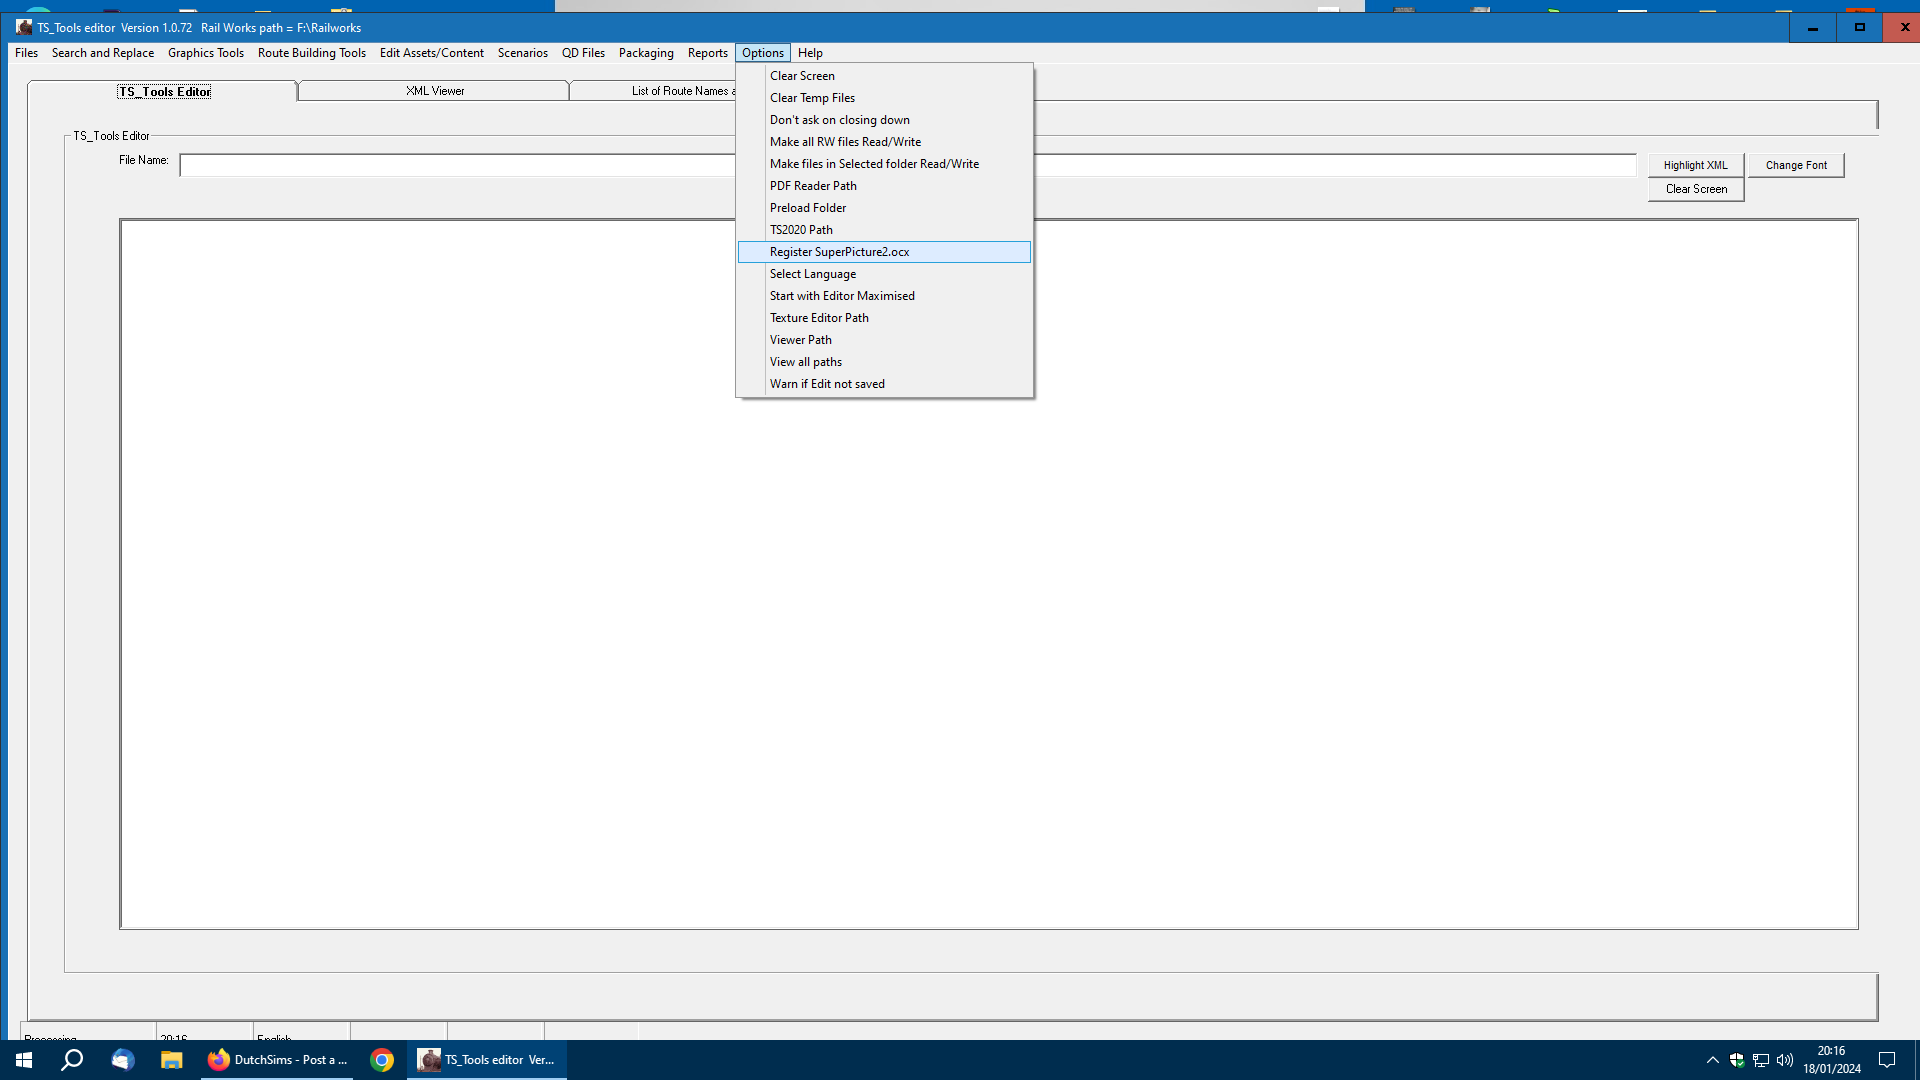Open the volume control in the tray
The height and width of the screenshot is (1080, 1920).
(1785, 1060)
